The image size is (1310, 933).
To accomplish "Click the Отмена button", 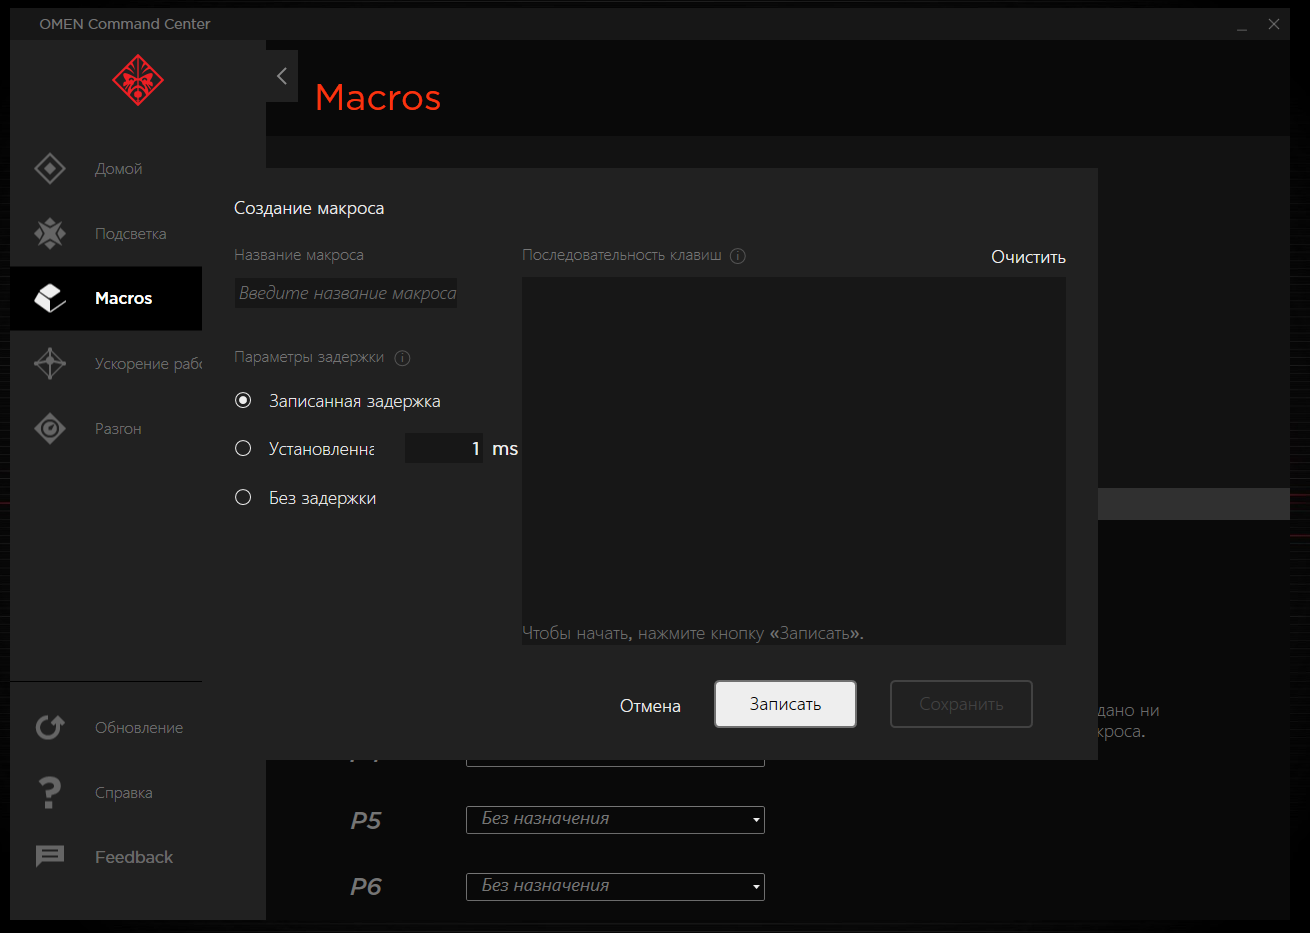I will coord(650,706).
